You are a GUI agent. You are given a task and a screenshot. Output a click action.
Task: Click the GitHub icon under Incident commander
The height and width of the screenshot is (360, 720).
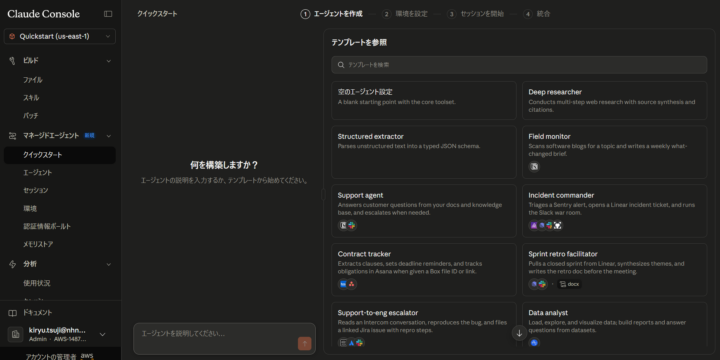(557, 225)
